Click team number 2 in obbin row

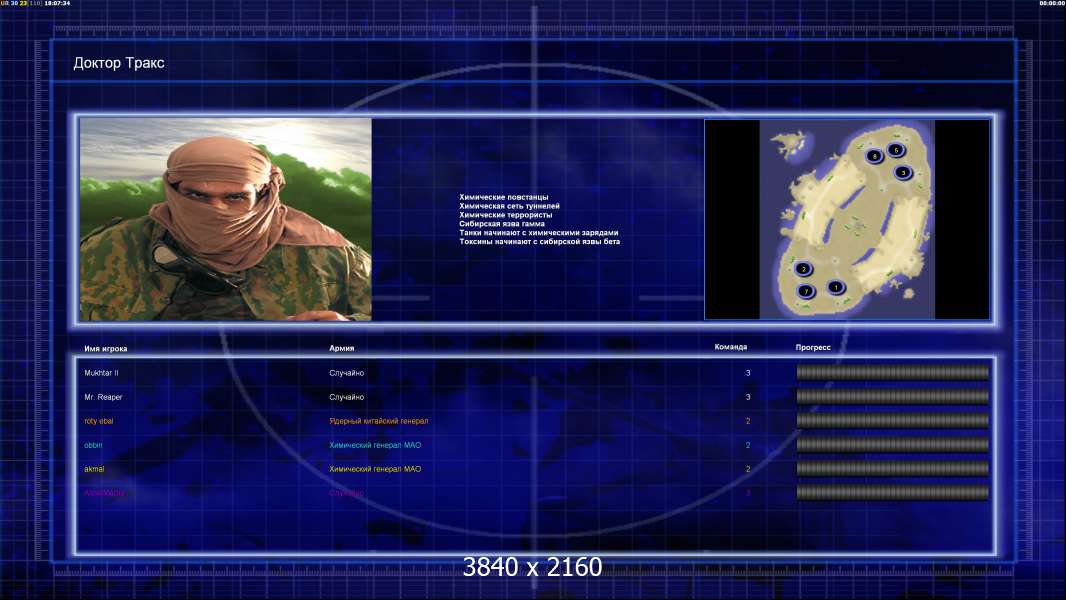pyautogui.click(x=748, y=445)
